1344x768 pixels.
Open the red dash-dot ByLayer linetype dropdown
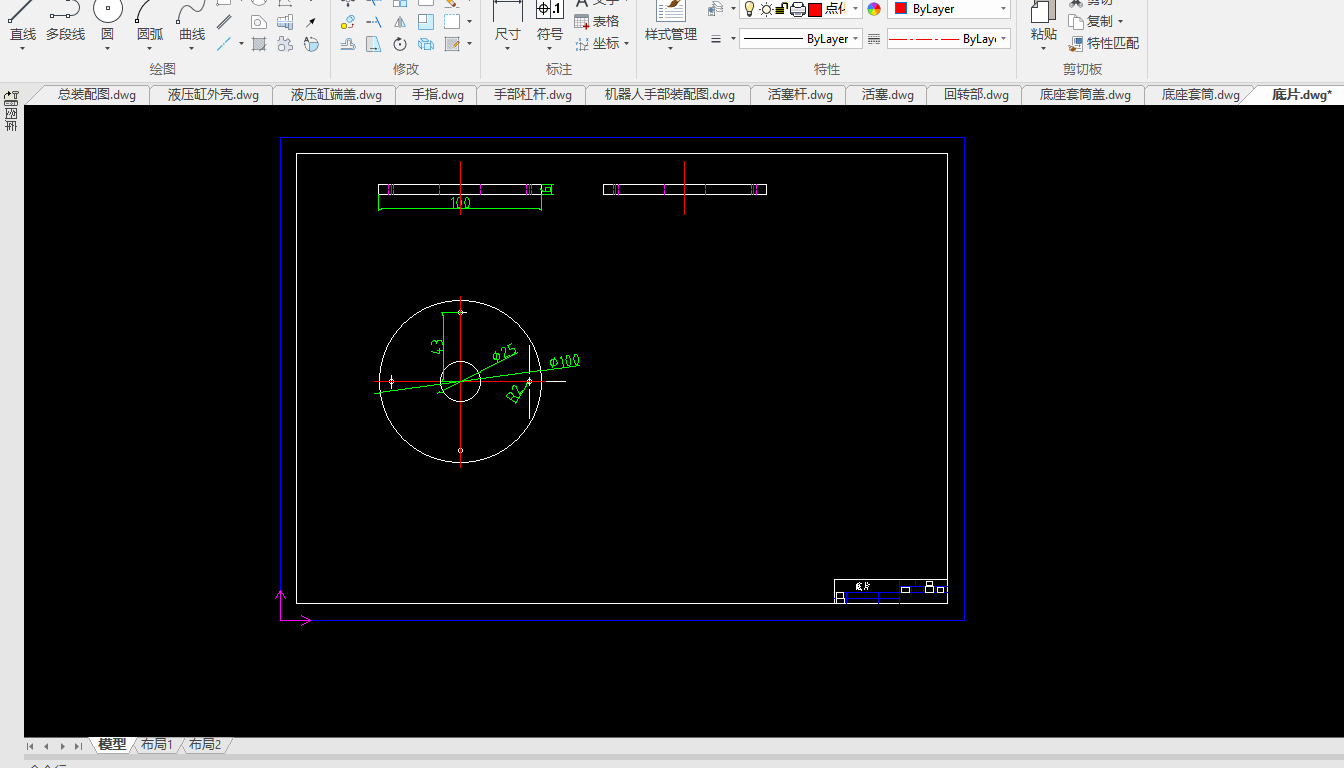coord(1003,39)
